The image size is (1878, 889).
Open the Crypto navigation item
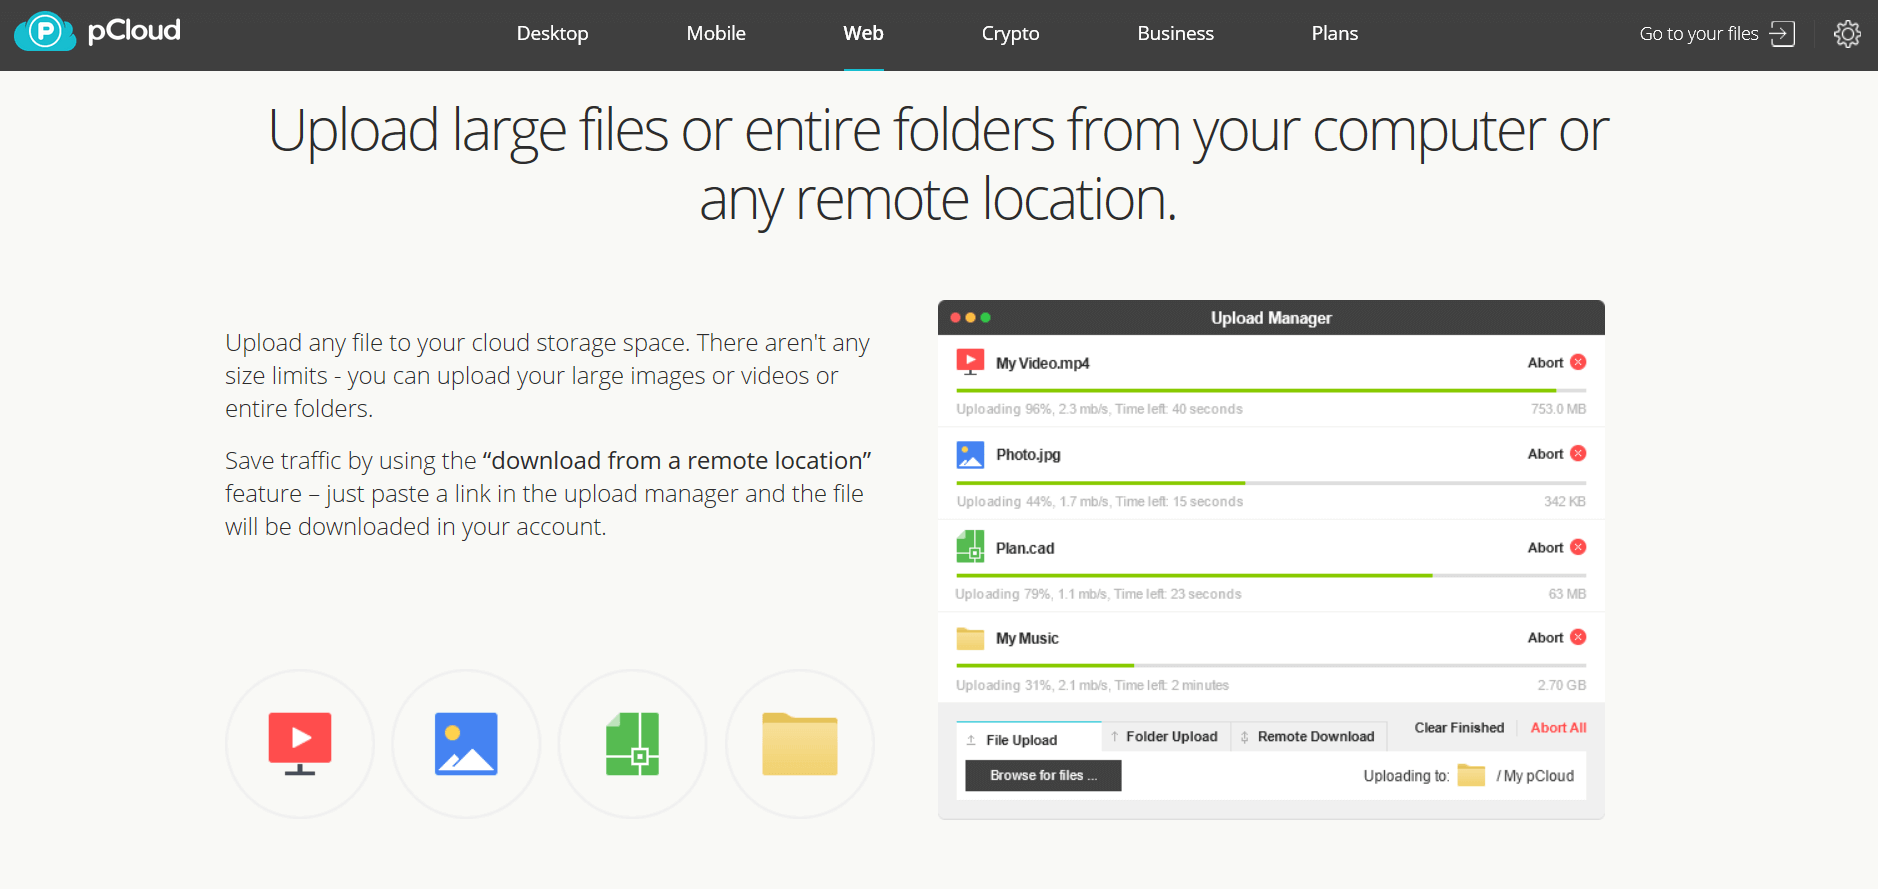(1010, 33)
